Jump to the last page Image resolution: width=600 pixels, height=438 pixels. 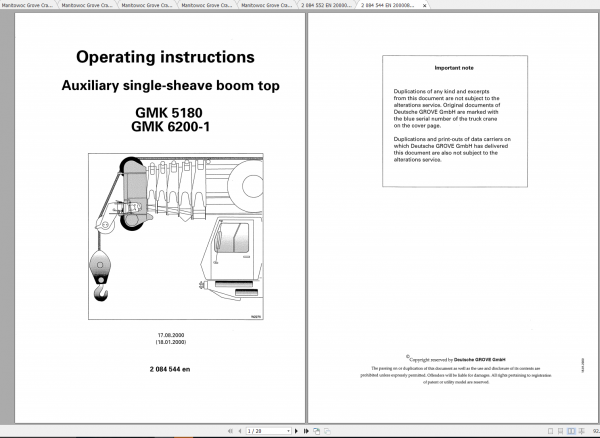(x=306, y=431)
